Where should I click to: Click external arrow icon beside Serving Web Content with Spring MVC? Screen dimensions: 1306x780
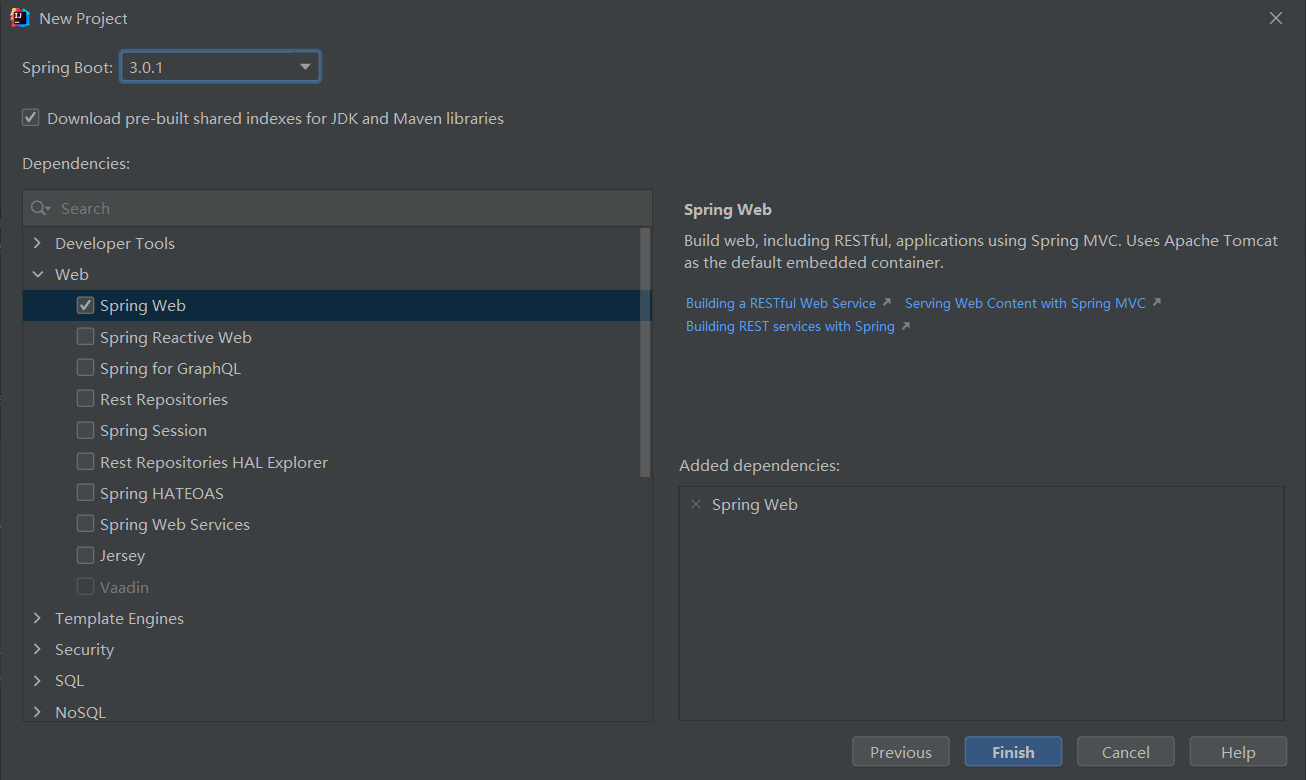(x=1156, y=302)
